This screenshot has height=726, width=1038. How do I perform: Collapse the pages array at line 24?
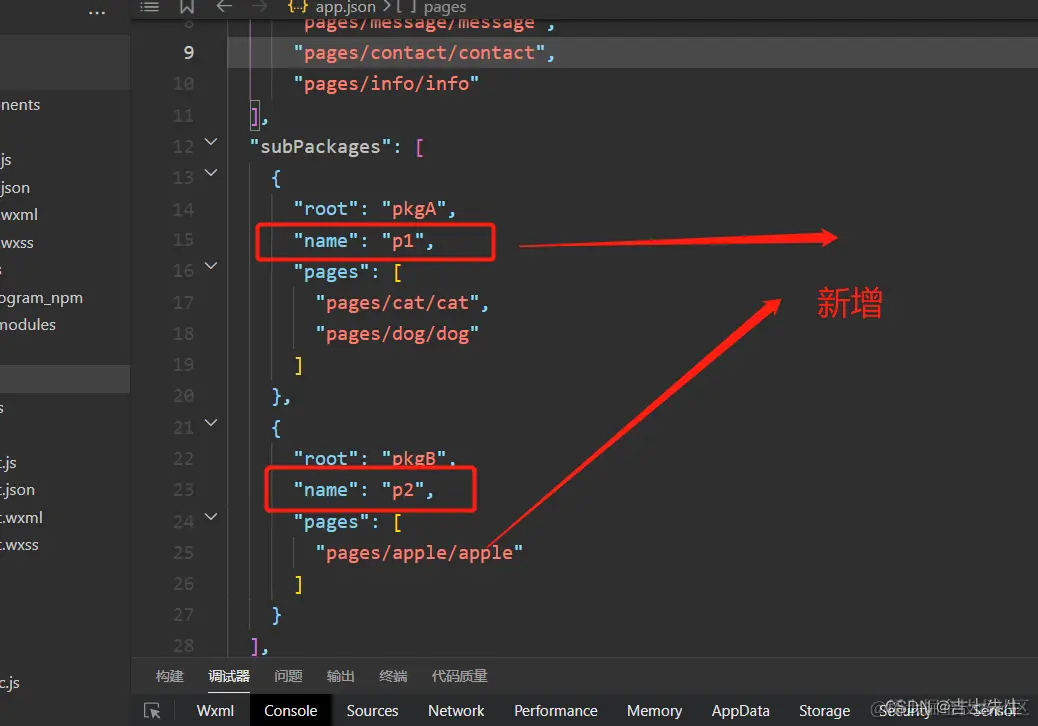pyautogui.click(x=211, y=517)
